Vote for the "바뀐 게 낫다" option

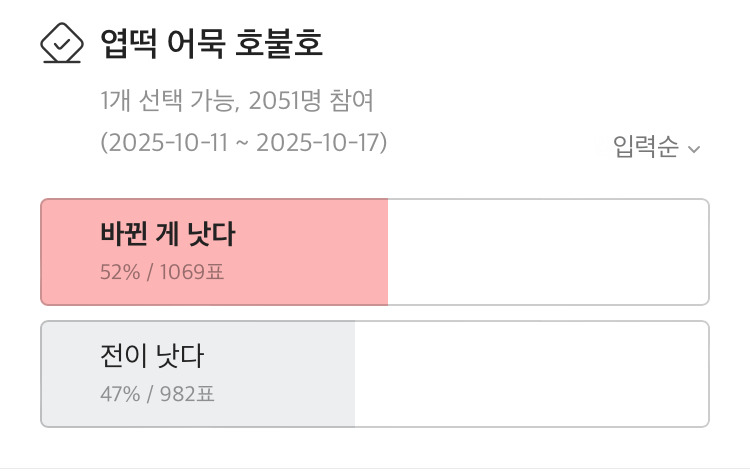[x=168, y=234]
